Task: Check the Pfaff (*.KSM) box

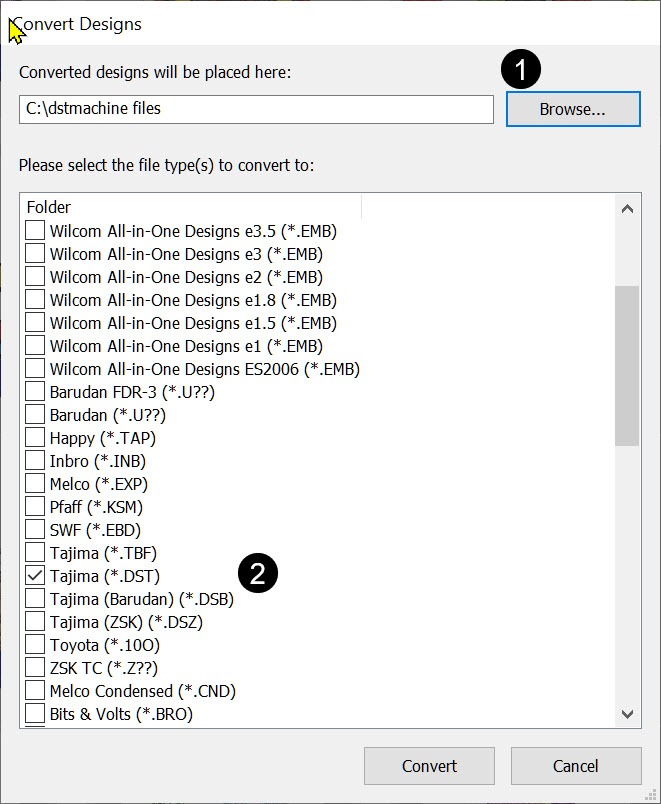Action: pos(35,507)
